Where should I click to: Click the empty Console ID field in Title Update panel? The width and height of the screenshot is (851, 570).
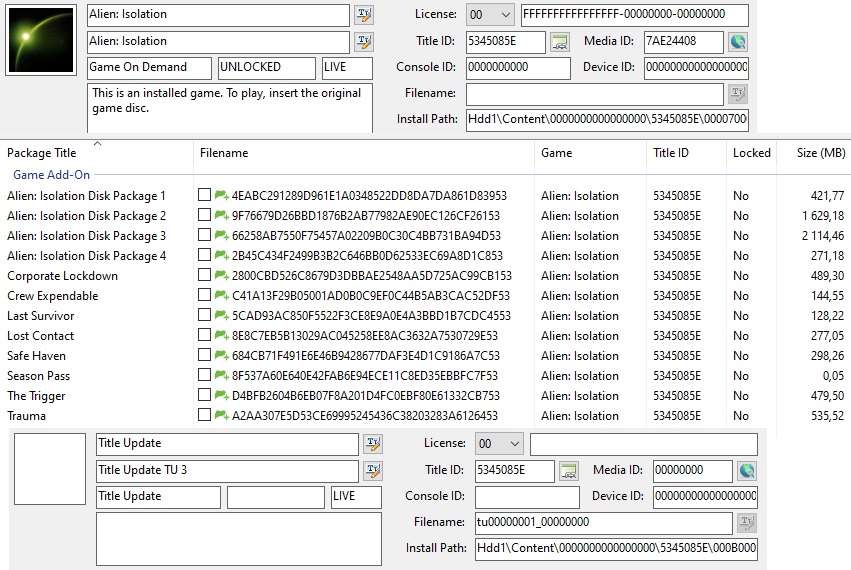[528, 497]
